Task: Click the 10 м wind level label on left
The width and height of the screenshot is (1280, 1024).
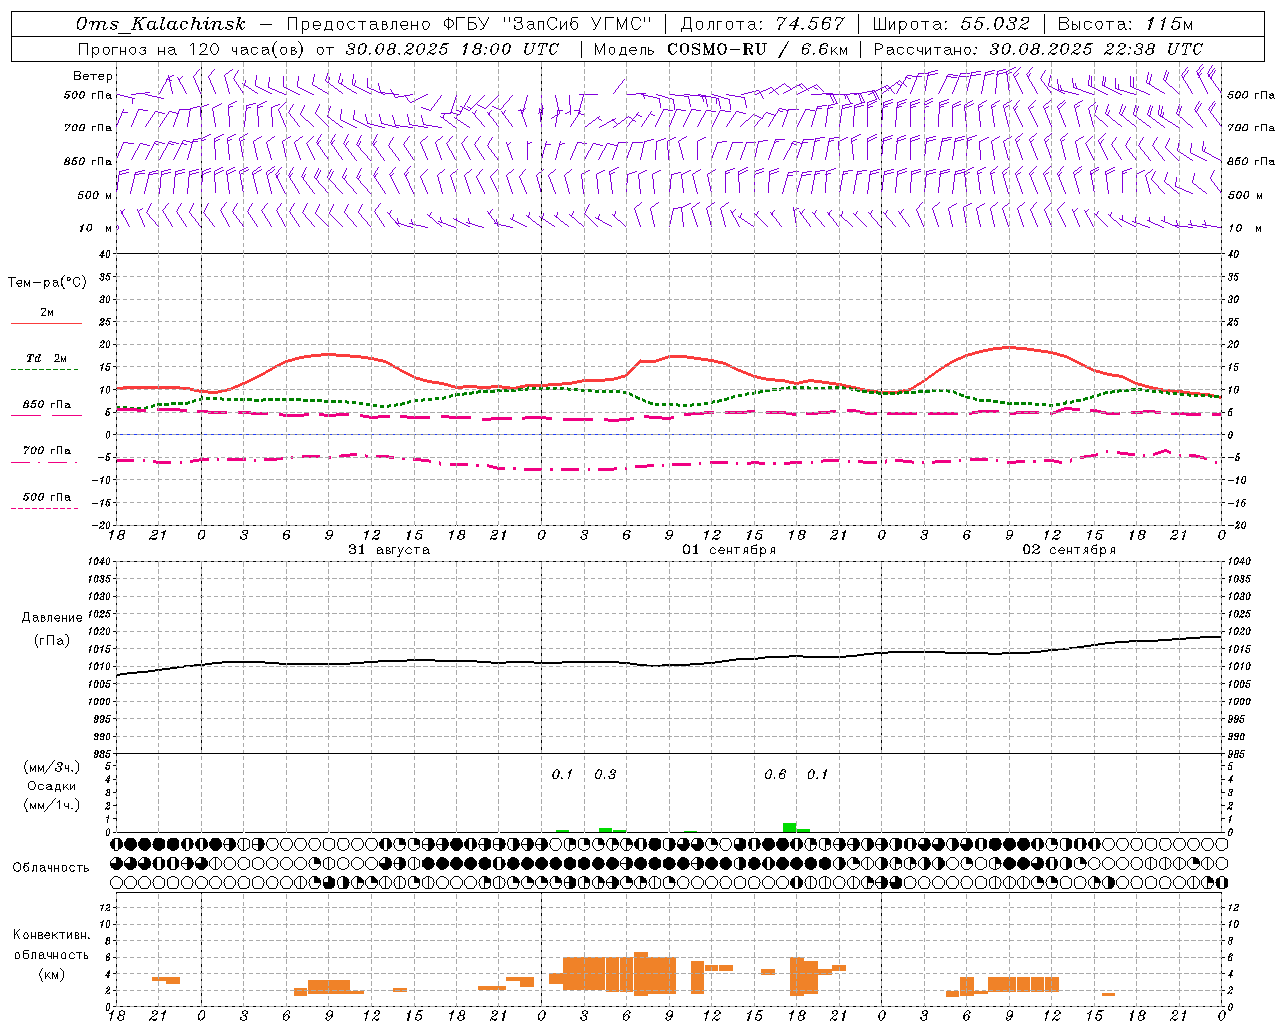Action: coord(96,228)
